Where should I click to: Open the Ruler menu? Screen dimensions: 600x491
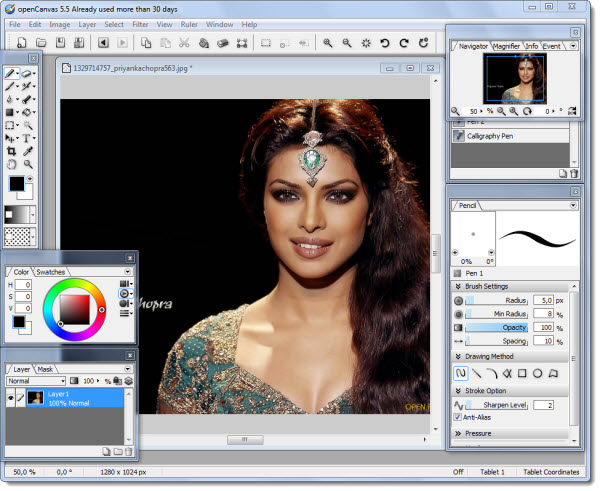point(189,24)
